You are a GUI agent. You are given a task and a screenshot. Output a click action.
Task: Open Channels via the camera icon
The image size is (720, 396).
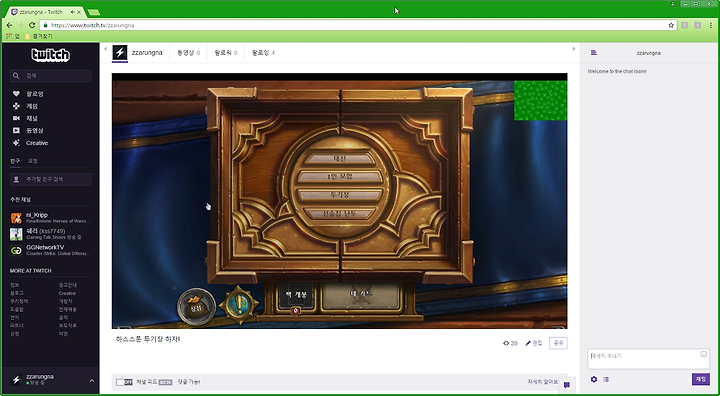click(16, 118)
